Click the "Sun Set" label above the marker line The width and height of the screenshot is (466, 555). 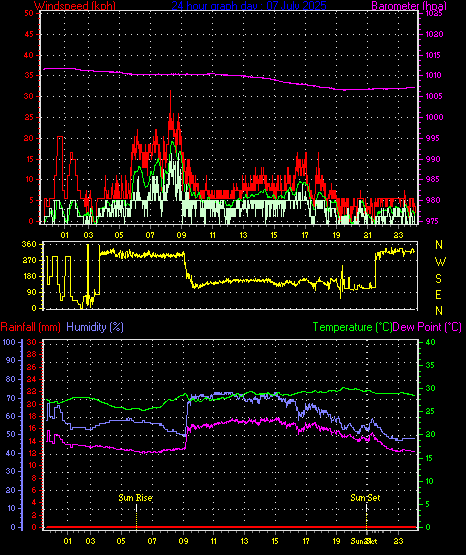366,498
